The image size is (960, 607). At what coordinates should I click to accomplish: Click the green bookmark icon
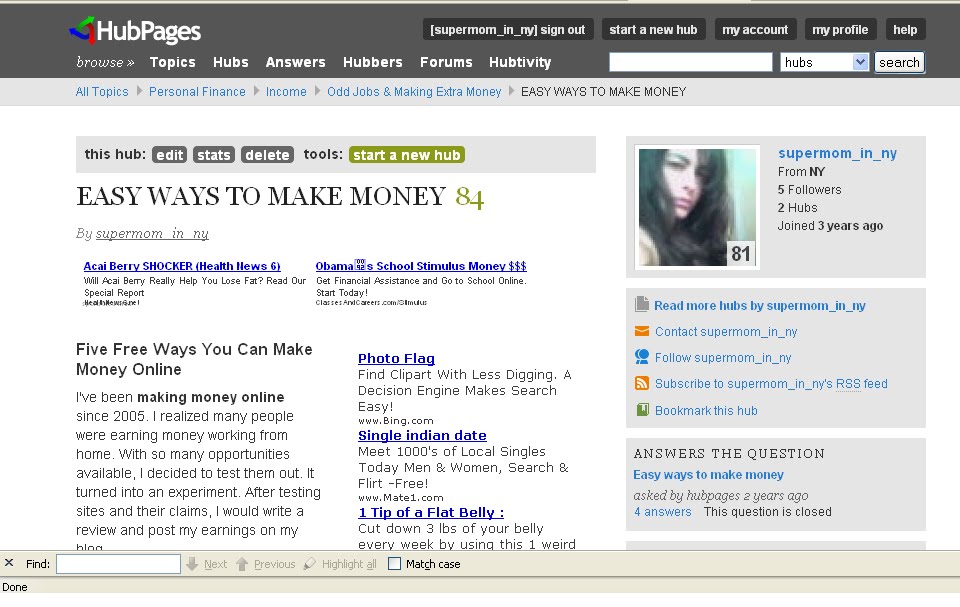coord(642,410)
